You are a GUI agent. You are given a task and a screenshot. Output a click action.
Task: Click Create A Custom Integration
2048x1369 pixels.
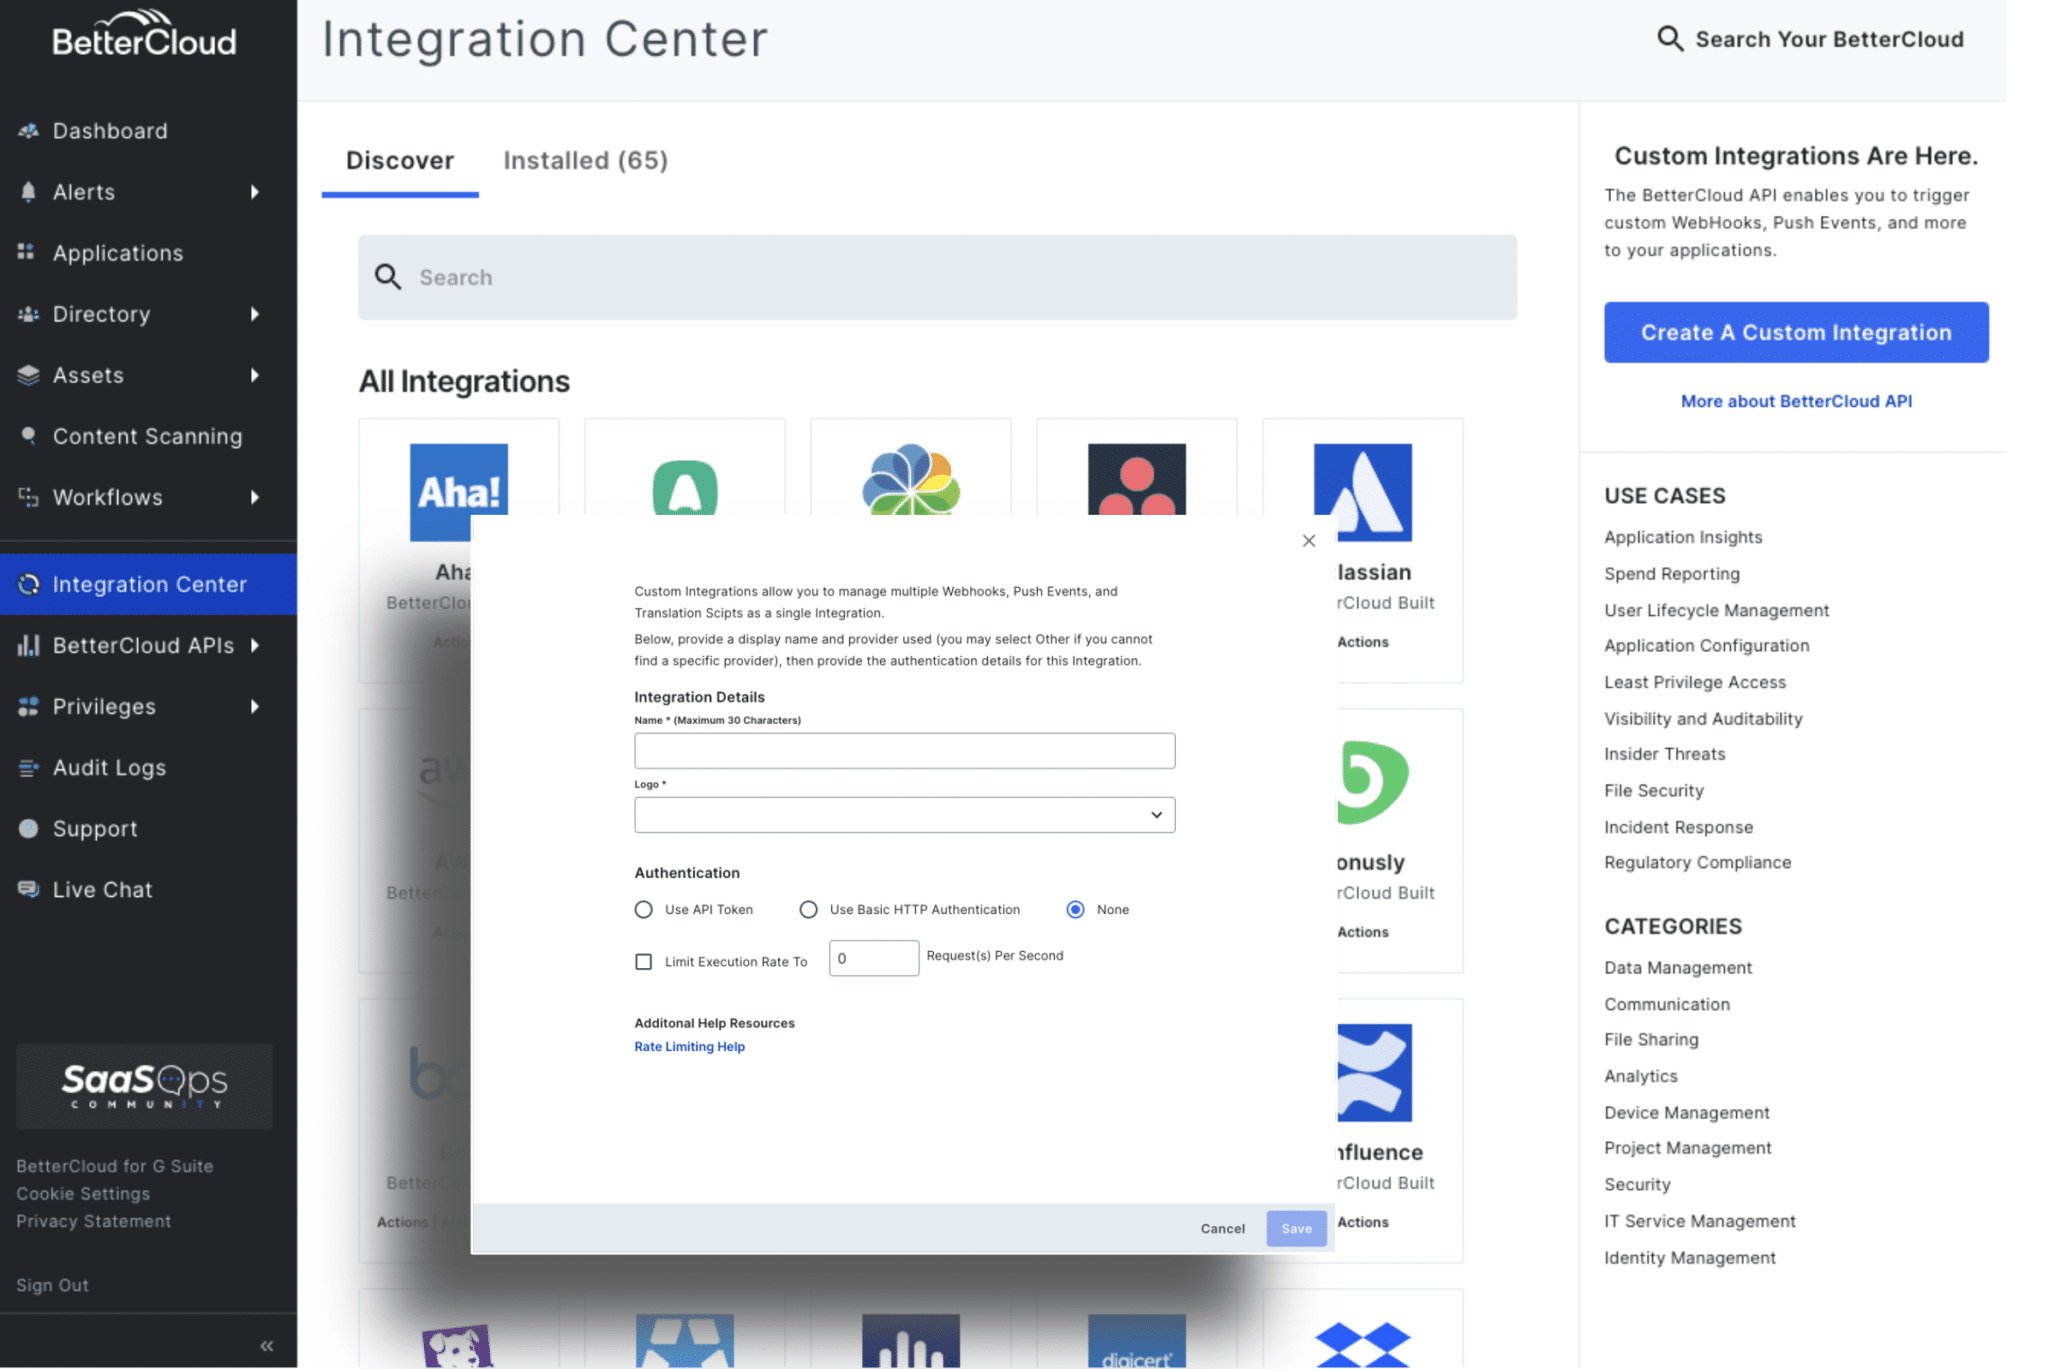[x=1795, y=332]
